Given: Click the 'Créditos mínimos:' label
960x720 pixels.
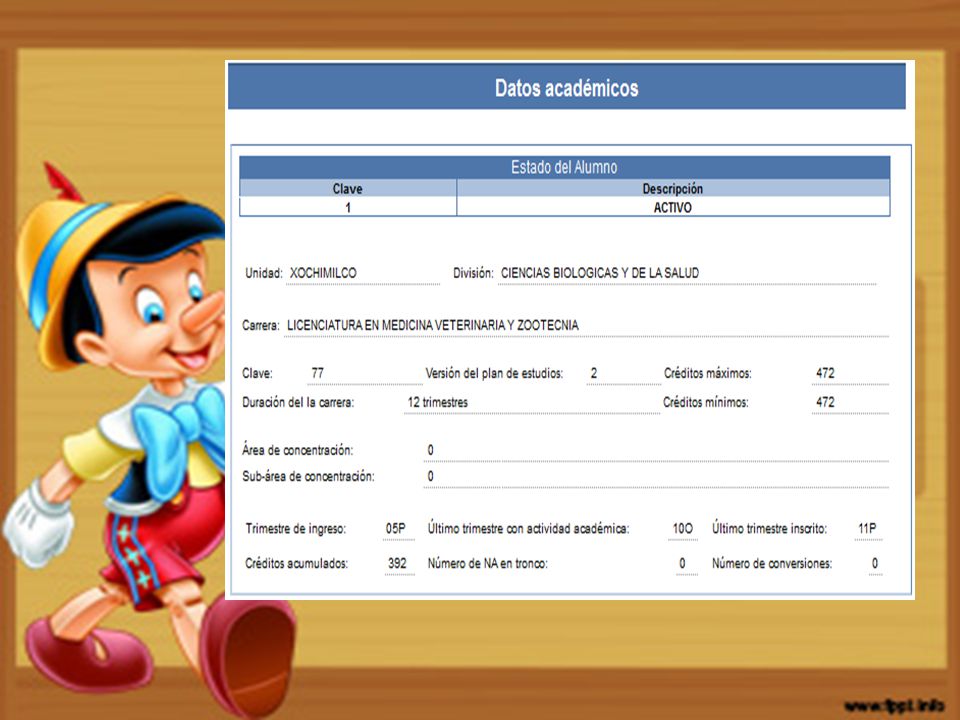Looking at the screenshot, I should click(706, 402).
